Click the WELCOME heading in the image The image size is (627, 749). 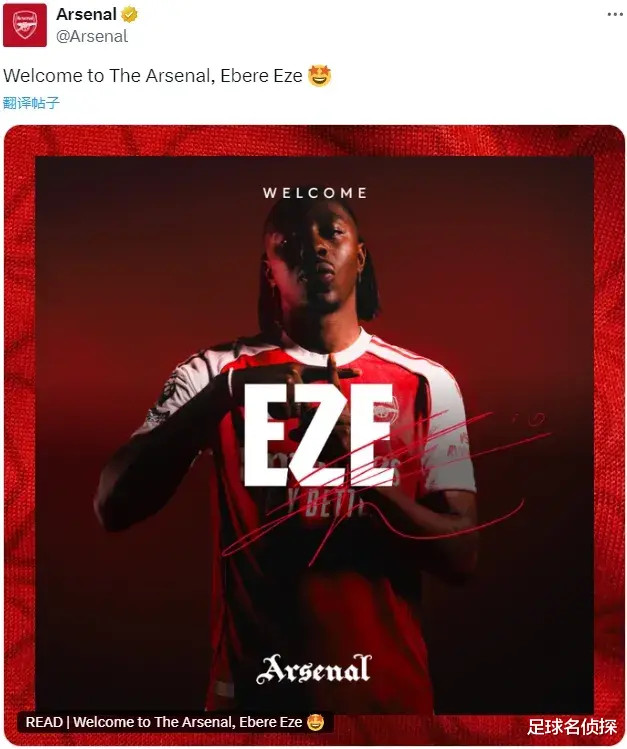coord(315,193)
